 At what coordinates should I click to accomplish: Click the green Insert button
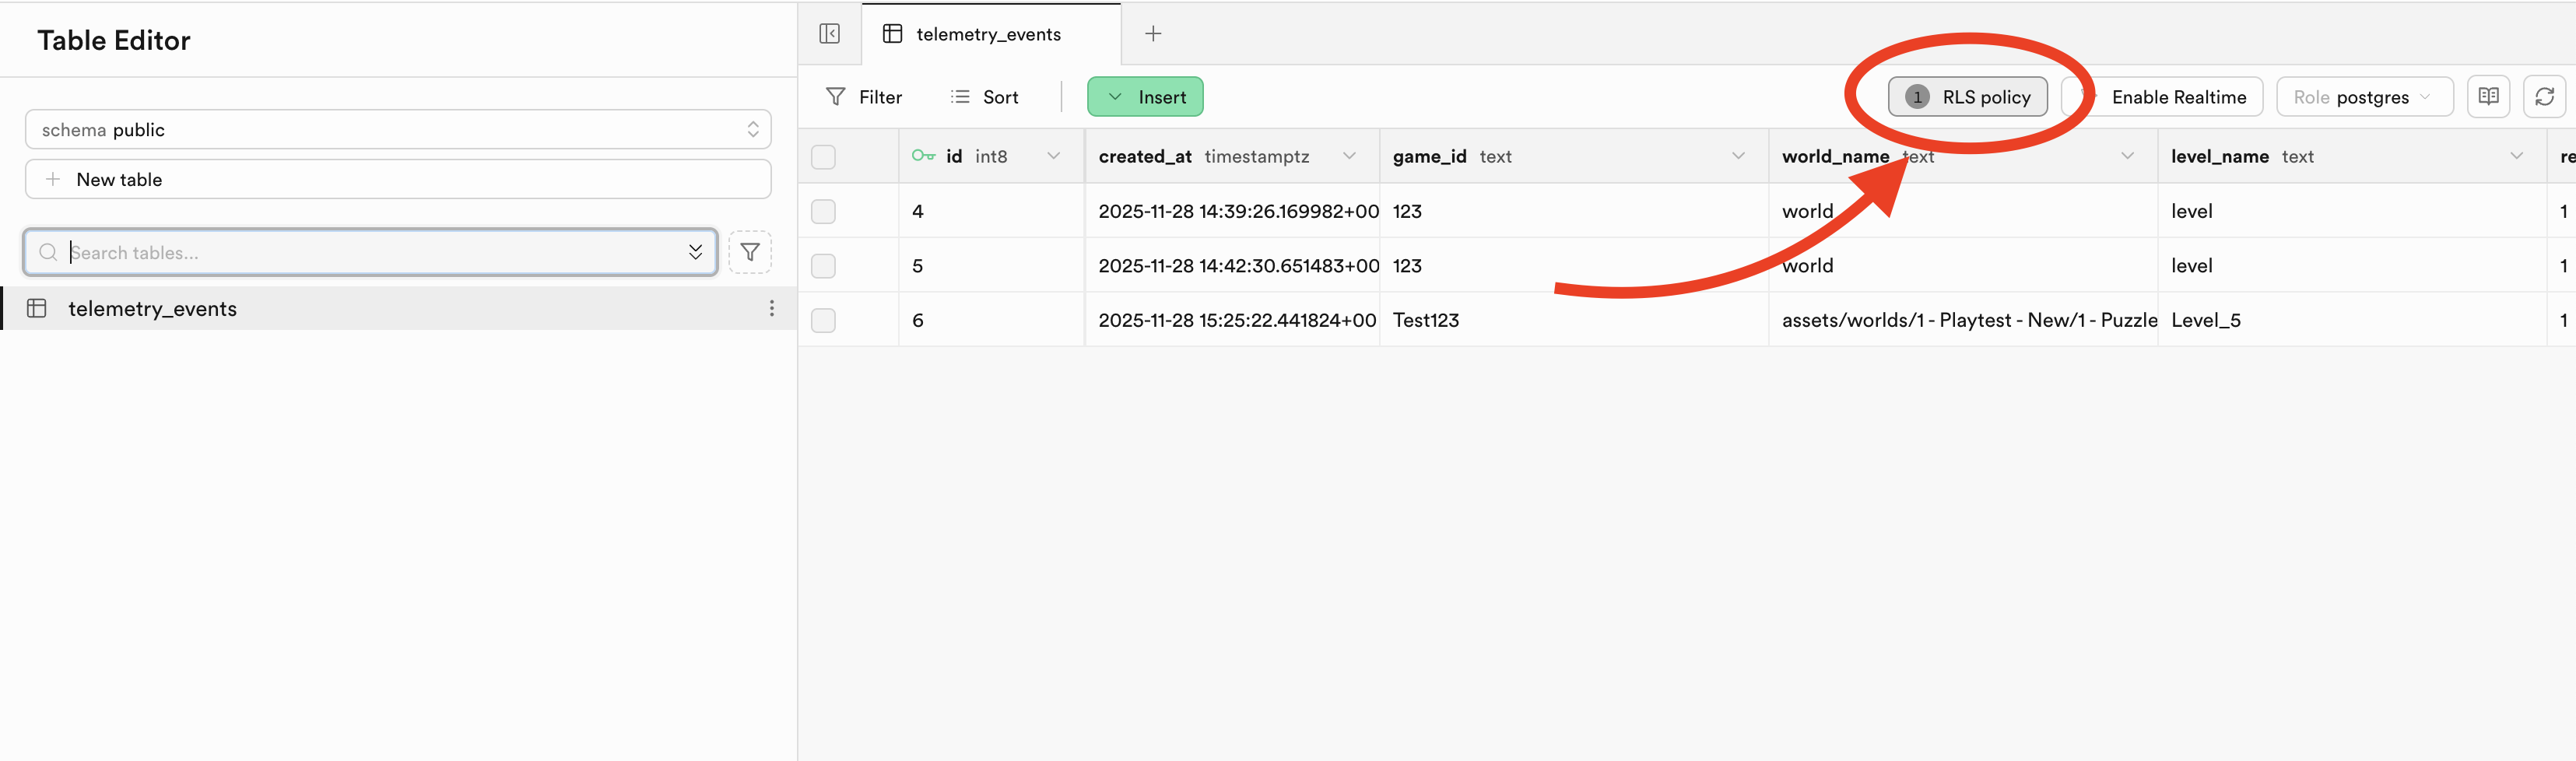coord(1145,97)
